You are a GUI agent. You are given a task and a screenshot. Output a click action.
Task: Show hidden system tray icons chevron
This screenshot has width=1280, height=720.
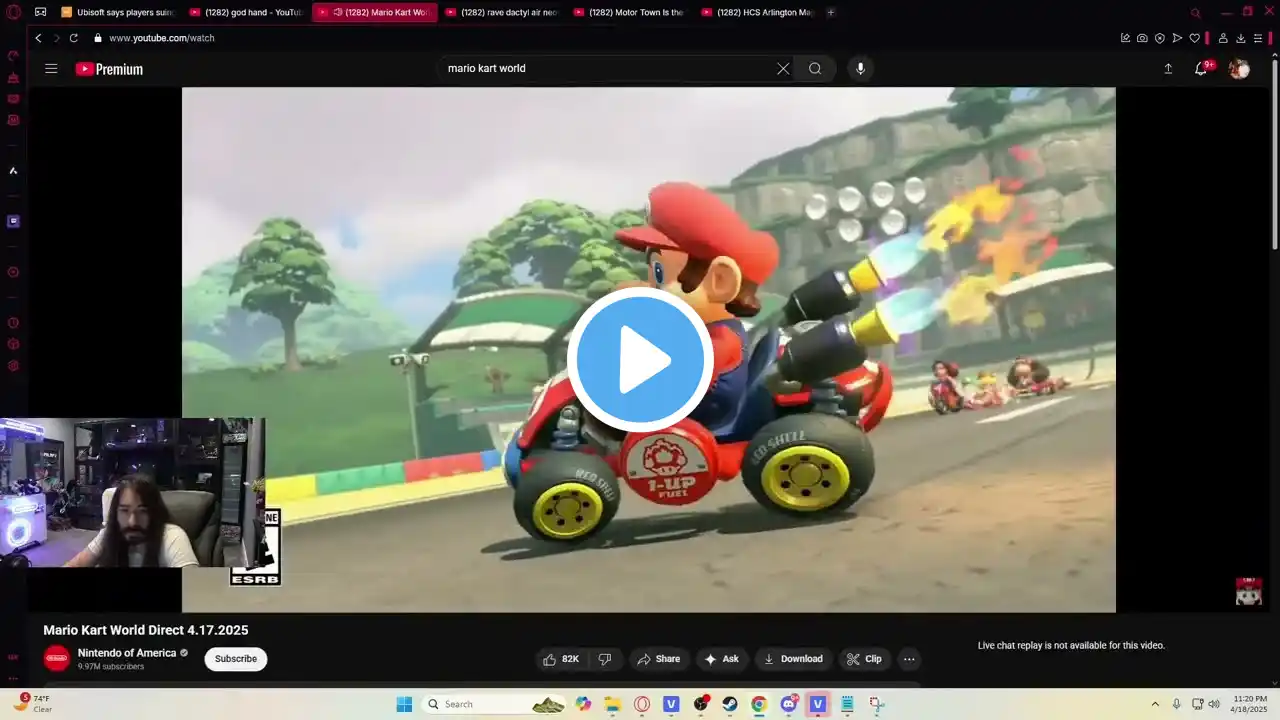1155,704
